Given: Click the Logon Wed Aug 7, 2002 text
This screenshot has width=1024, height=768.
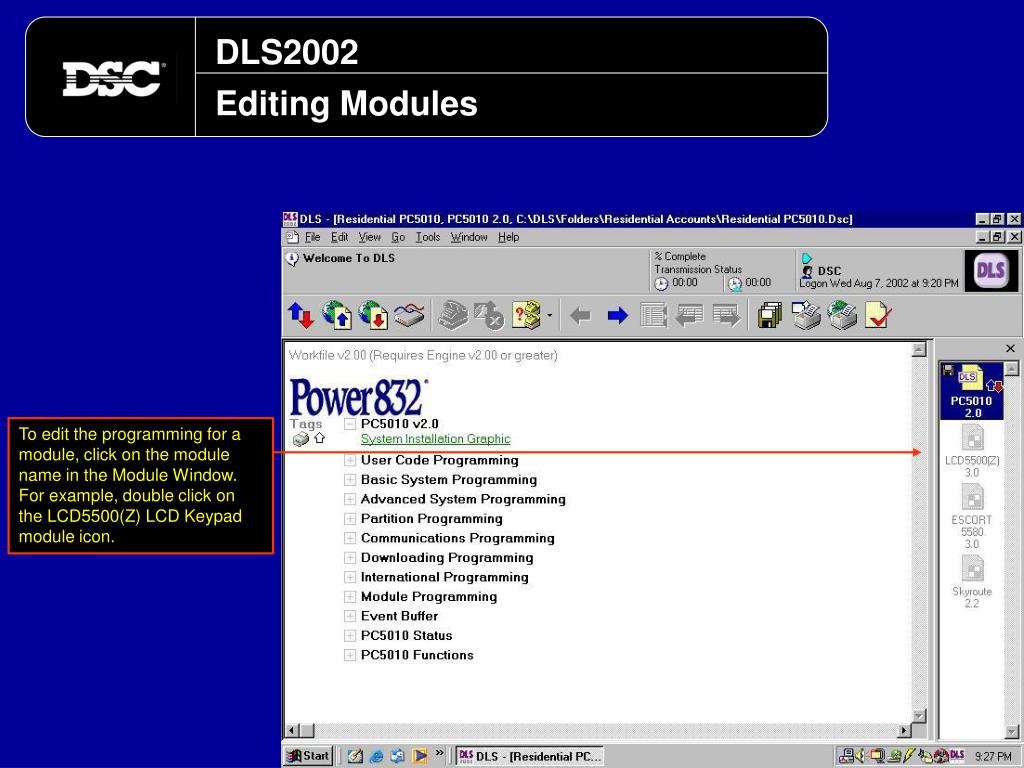Looking at the screenshot, I should 879,283.
